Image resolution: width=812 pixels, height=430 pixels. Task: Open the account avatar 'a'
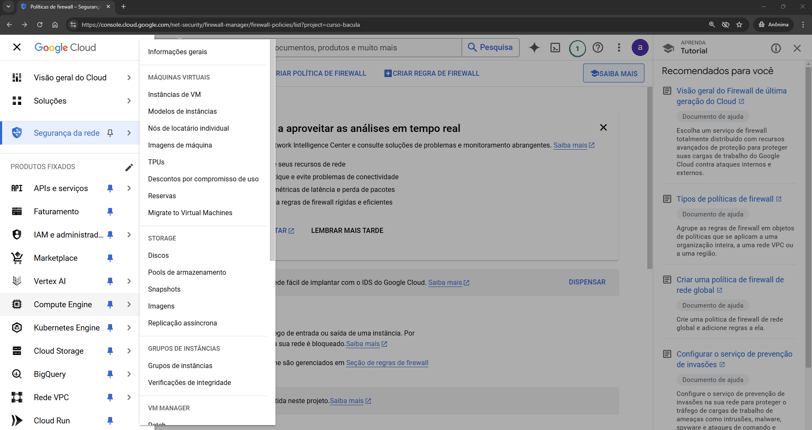tap(640, 48)
